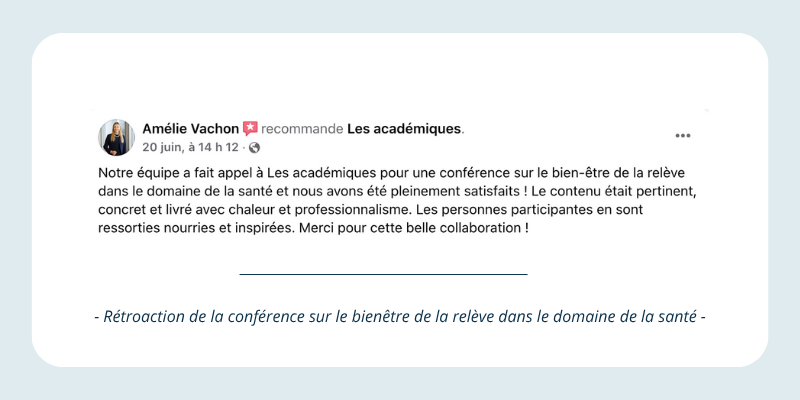Click the pink recommendation star badge
Viewport: 800px width, 400px height.
250,129
